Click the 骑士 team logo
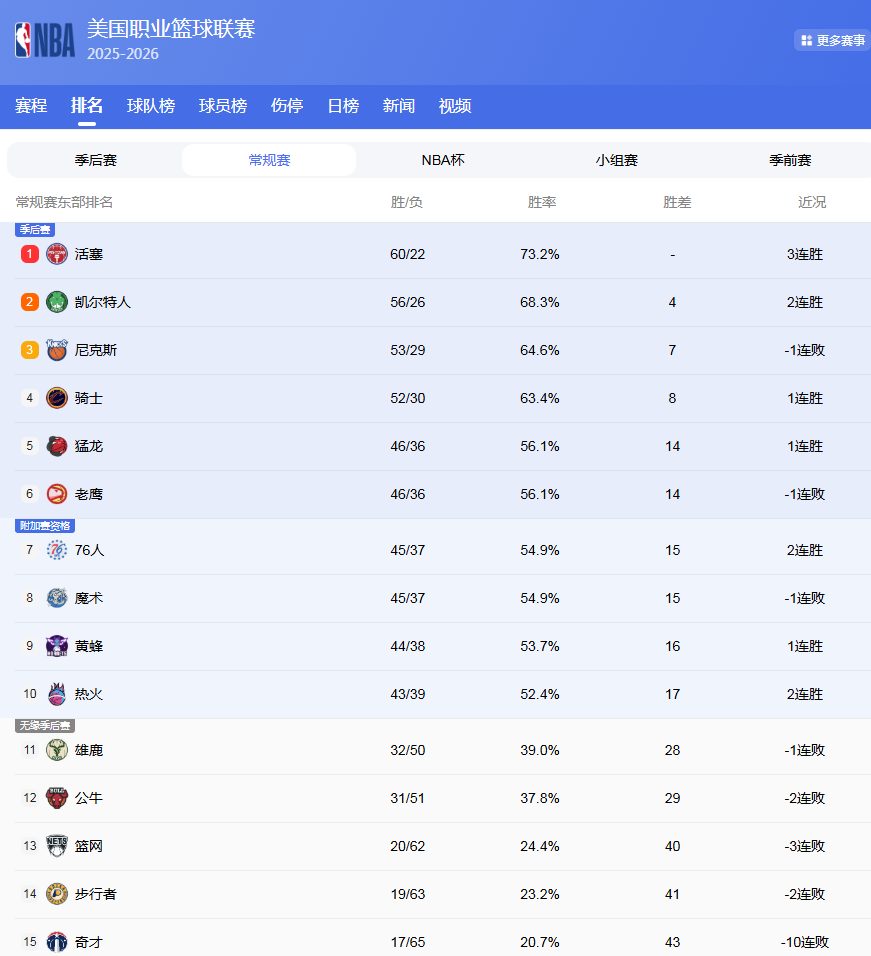871x956 pixels. coord(57,398)
